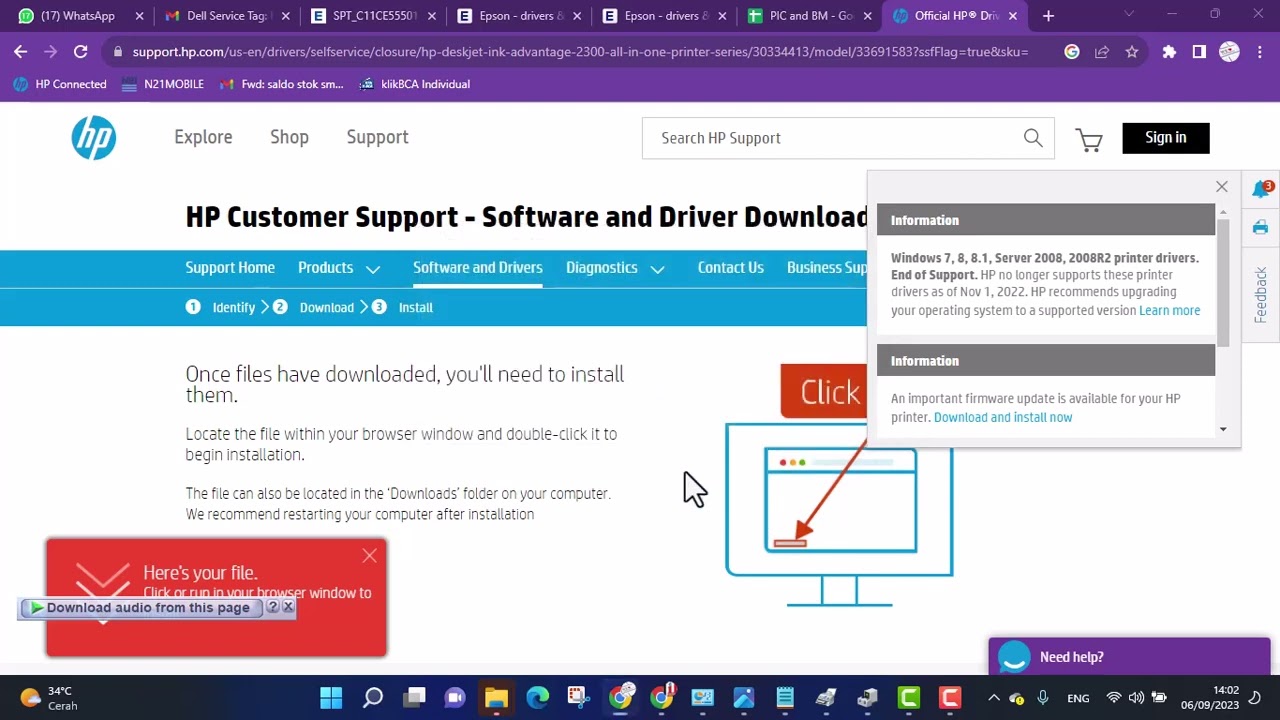Viewport: 1280px width, 720px height.
Task: Click the address bar URL
Action: coord(580,52)
